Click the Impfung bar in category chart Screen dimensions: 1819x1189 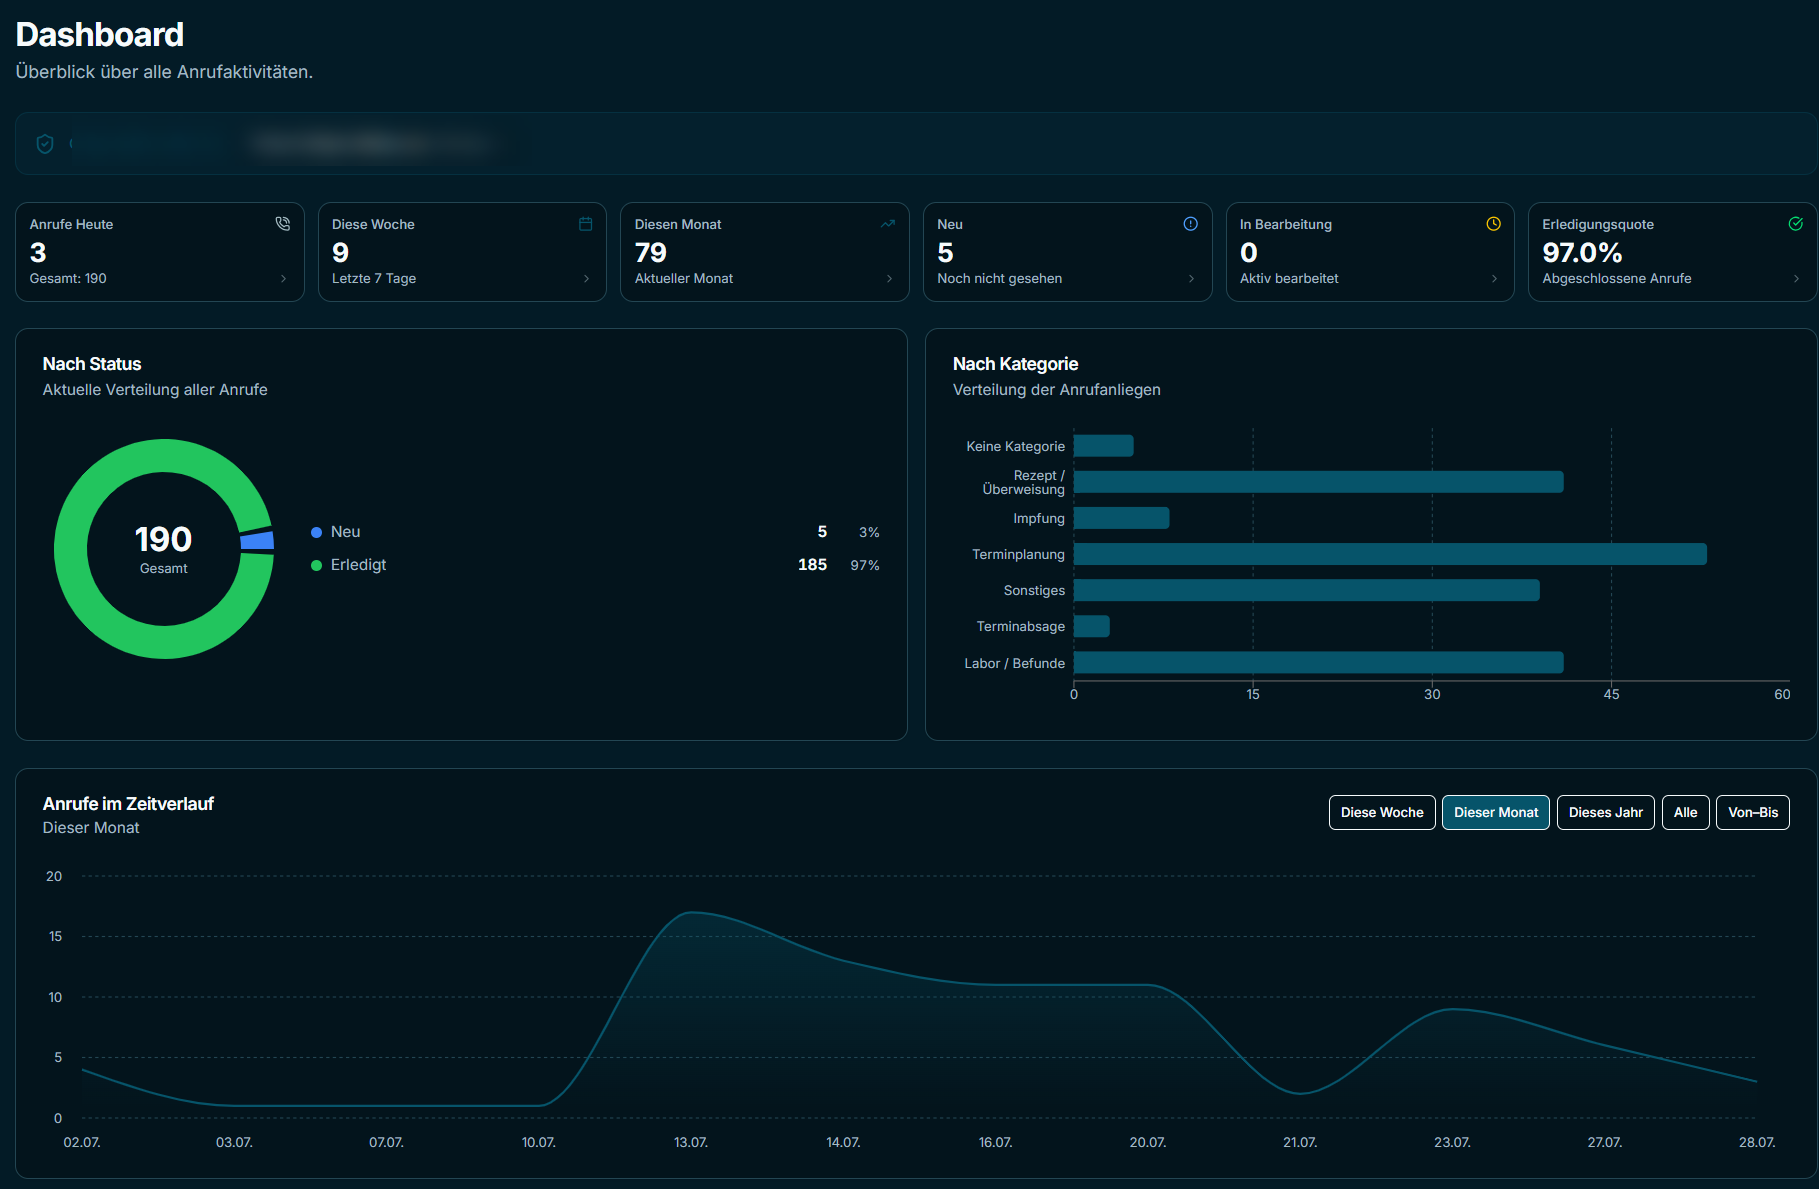coord(1121,518)
